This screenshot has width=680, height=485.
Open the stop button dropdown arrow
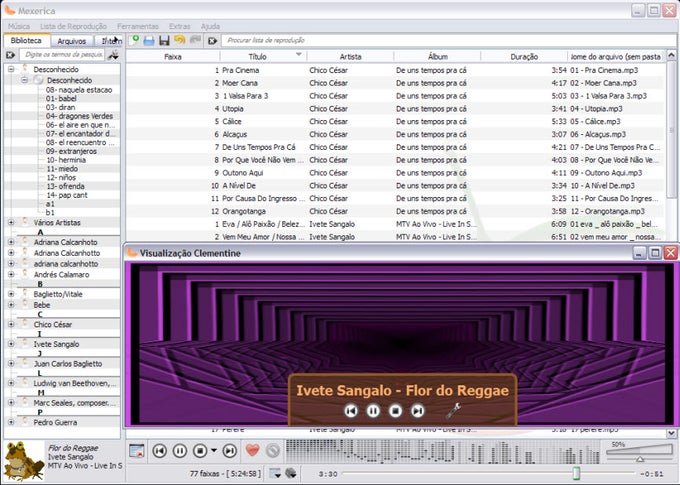click(214, 451)
